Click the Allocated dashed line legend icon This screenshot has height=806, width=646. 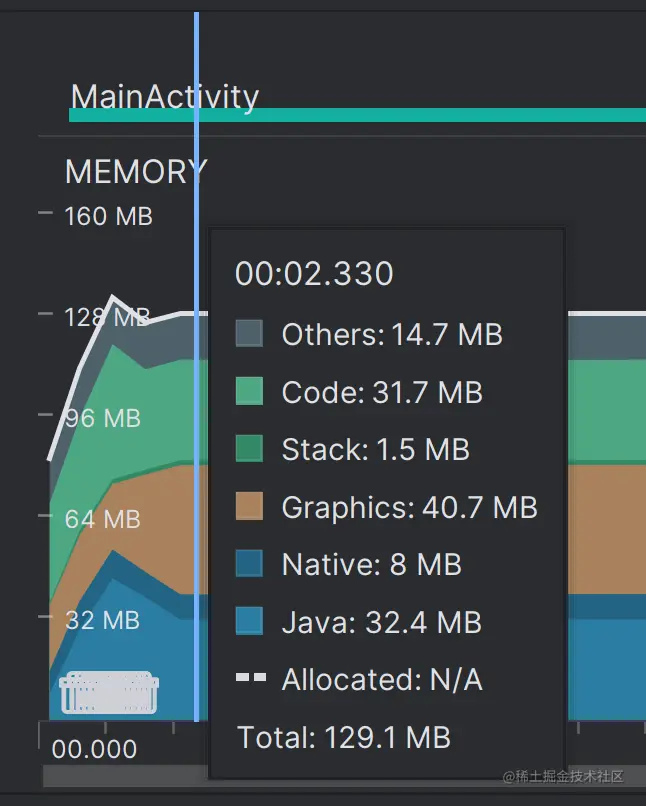(251, 679)
